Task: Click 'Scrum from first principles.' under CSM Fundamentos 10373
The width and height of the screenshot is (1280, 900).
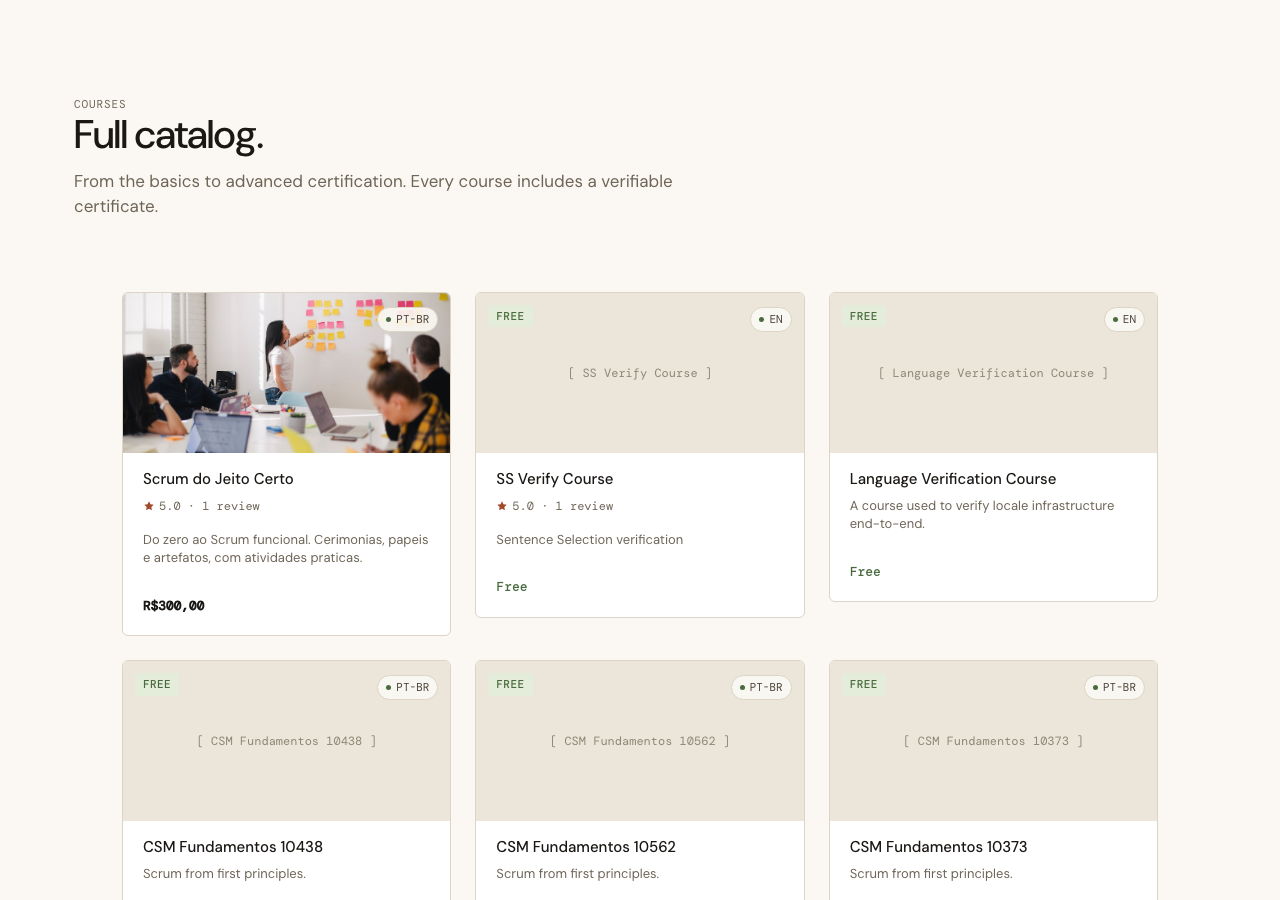Action: click(x=931, y=874)
